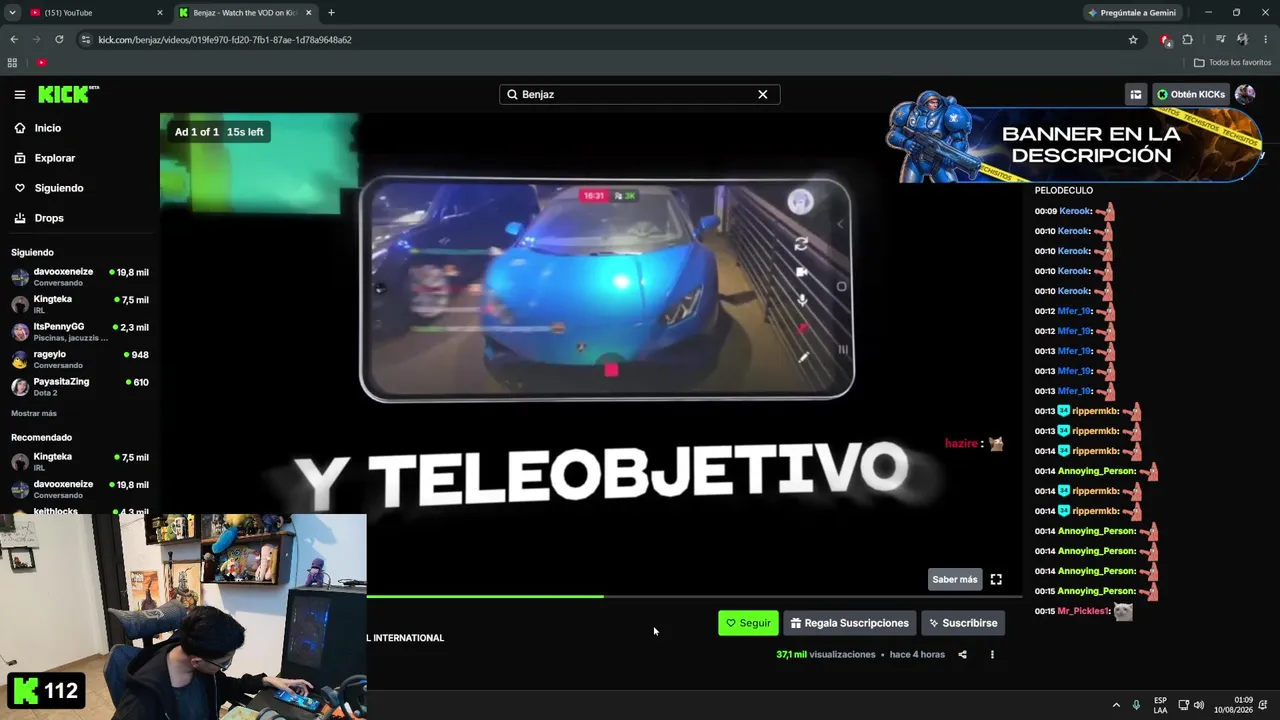Open the tab search dropdown
Image resolution: width=1280 pixels, height=720 pixels.
(x=12, y=13)
